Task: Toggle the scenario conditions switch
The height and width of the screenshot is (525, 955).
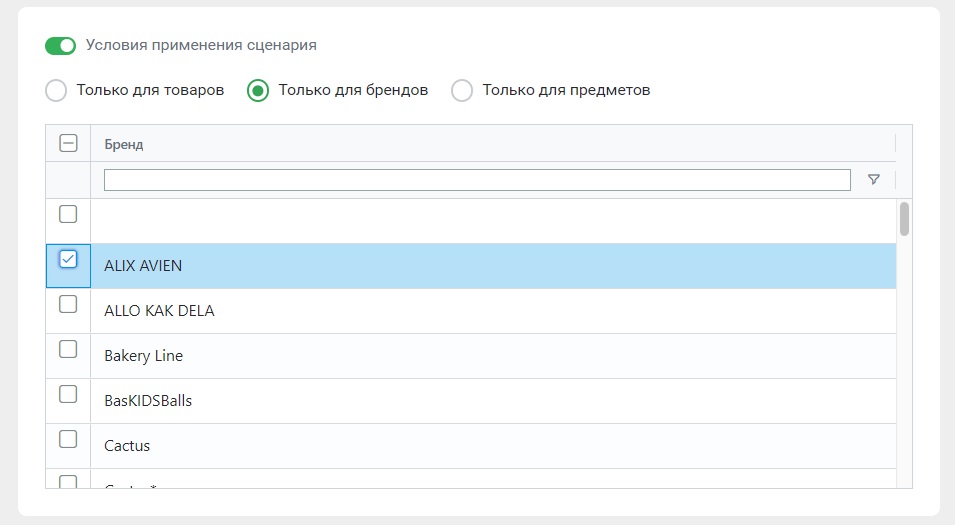Action: point(60,46)
